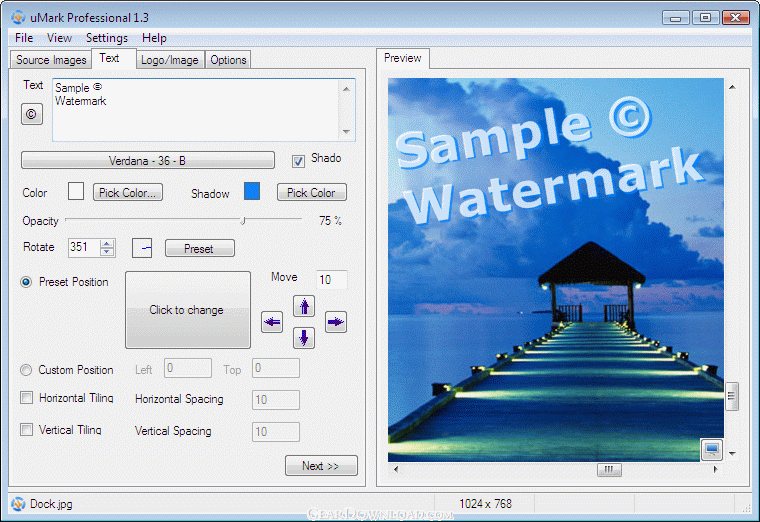760x522 pixels.
Task: Click the Click to change position button
Action: pyautogui.click(x=188, y=310)
